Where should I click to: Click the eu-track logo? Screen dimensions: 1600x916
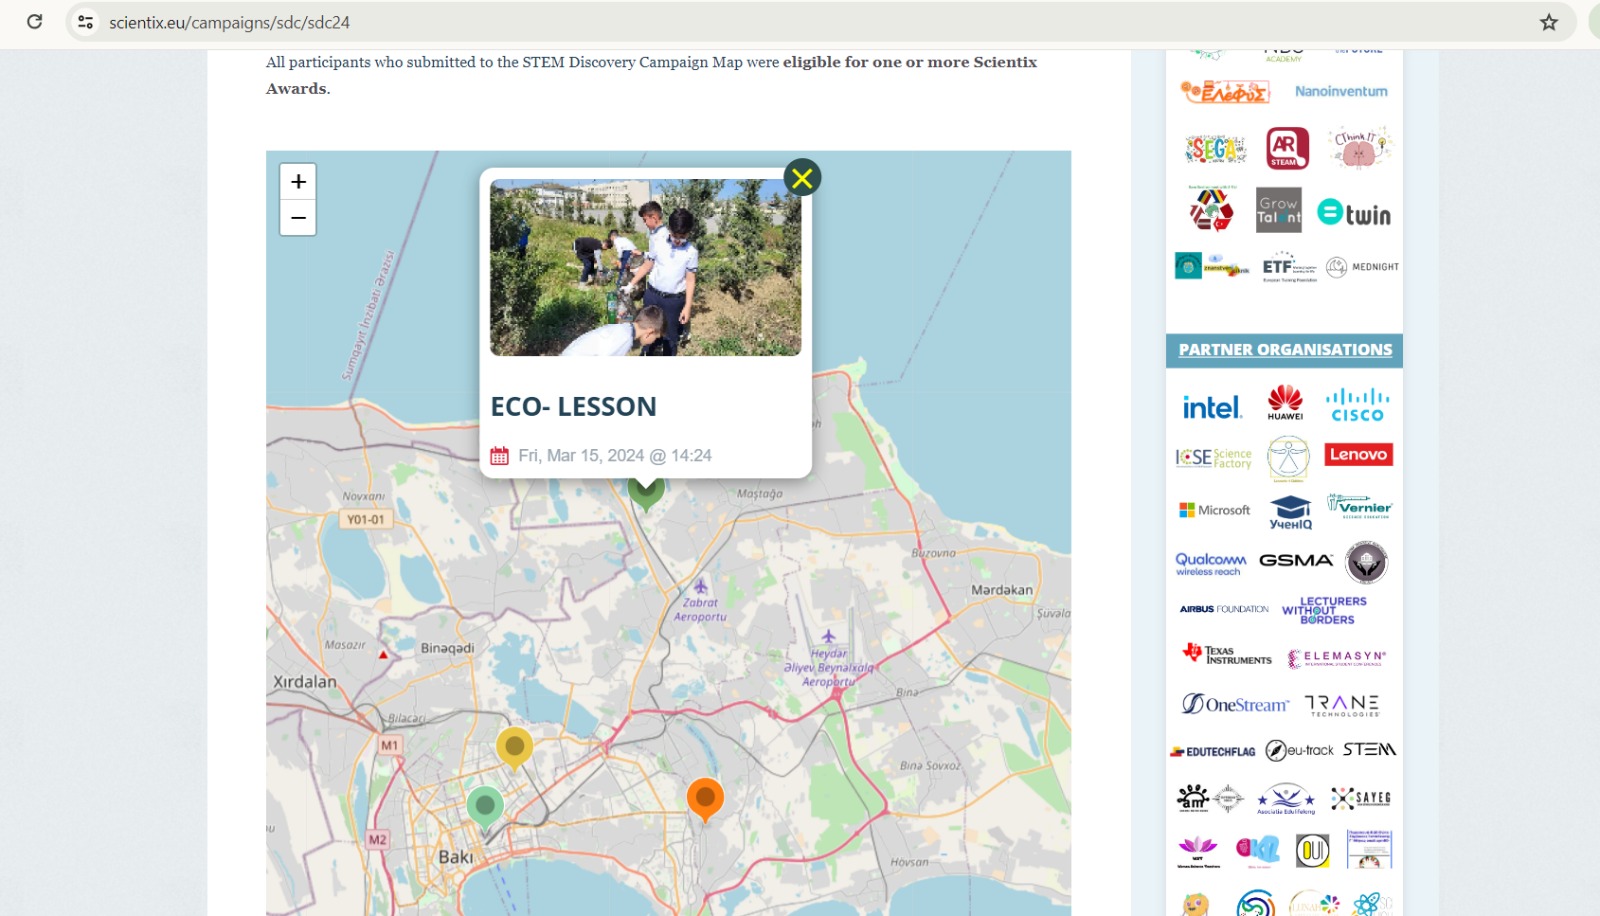pyautogui.click(x=1299, y=750)
